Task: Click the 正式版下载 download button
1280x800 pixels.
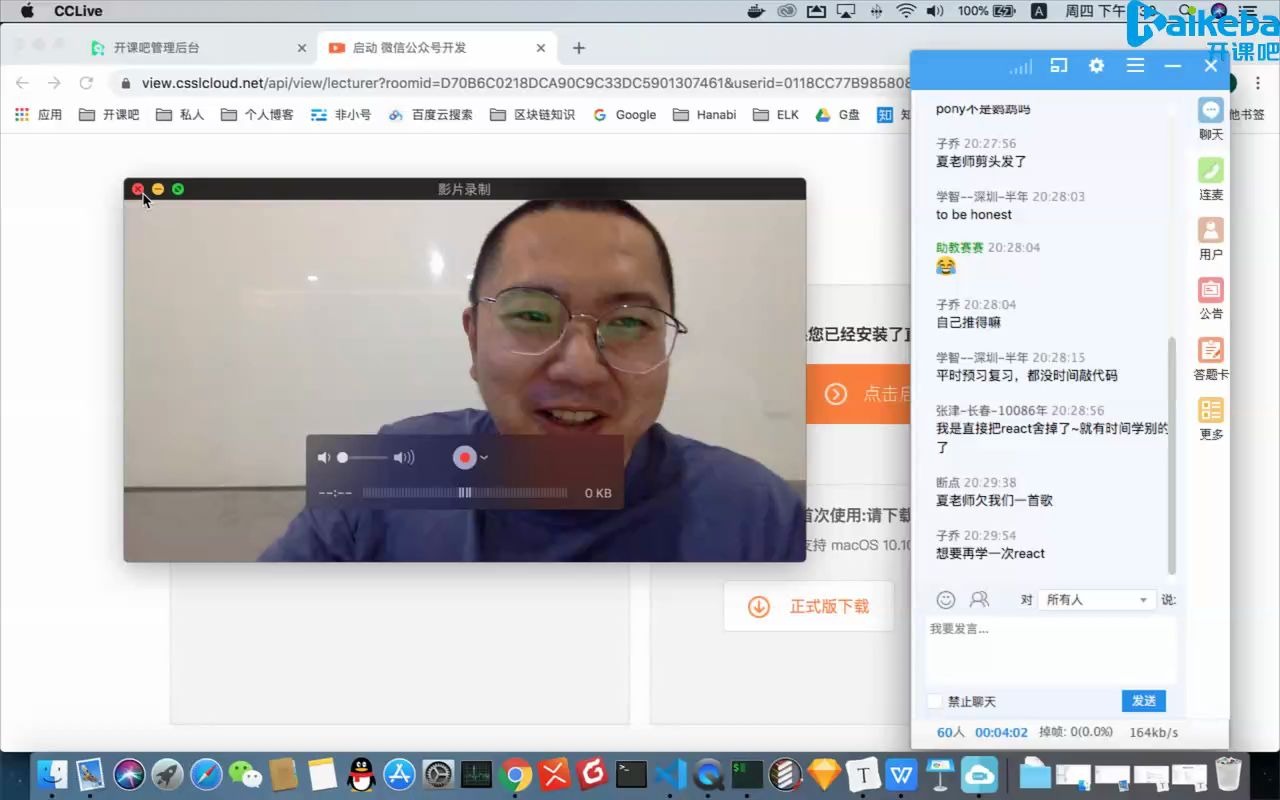Action: click(808, 606)
